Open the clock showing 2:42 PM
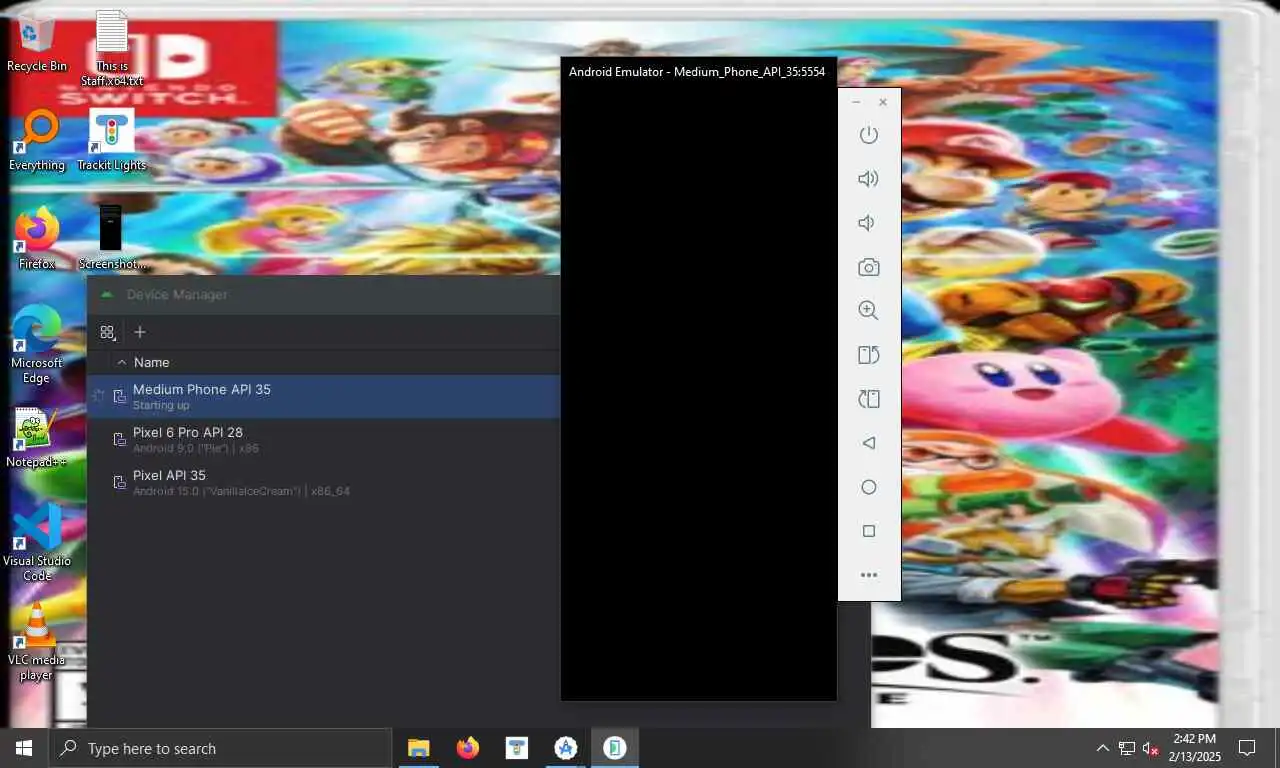 click(1195, 748)
